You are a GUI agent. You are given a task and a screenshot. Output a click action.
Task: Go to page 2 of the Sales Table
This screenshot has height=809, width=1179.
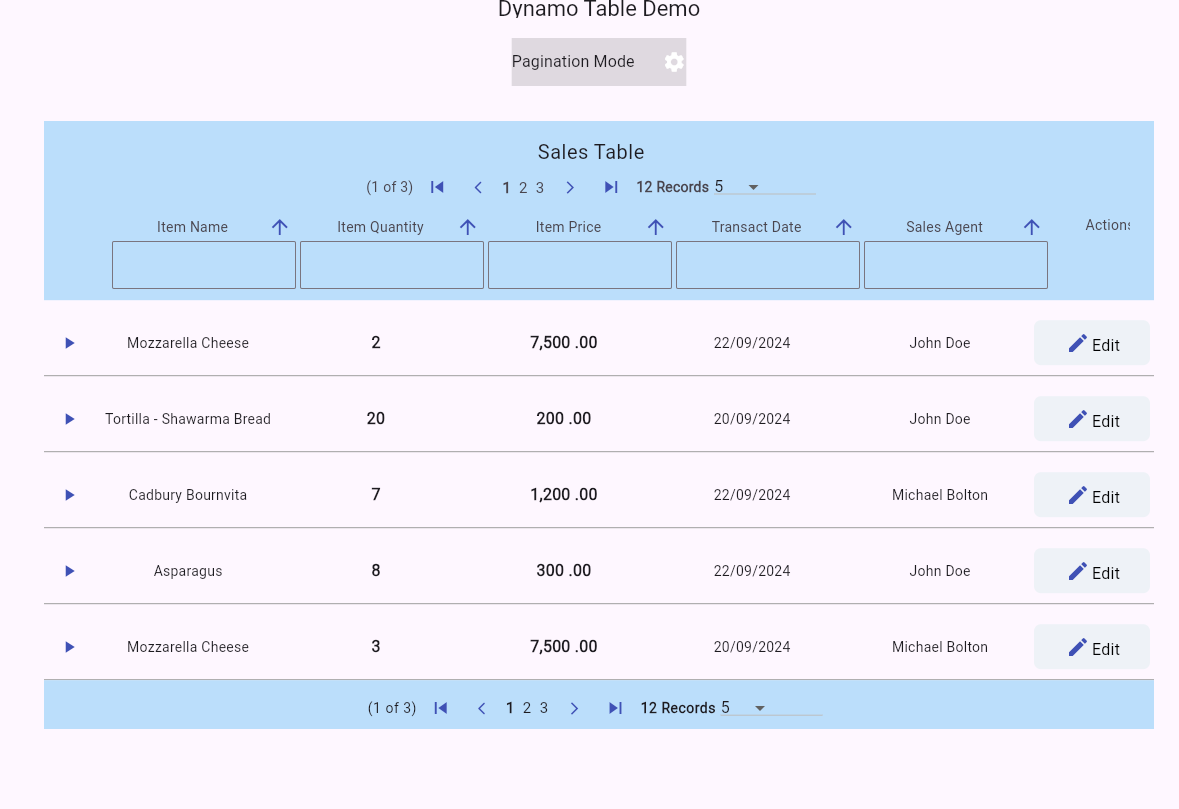click(523, 187)
